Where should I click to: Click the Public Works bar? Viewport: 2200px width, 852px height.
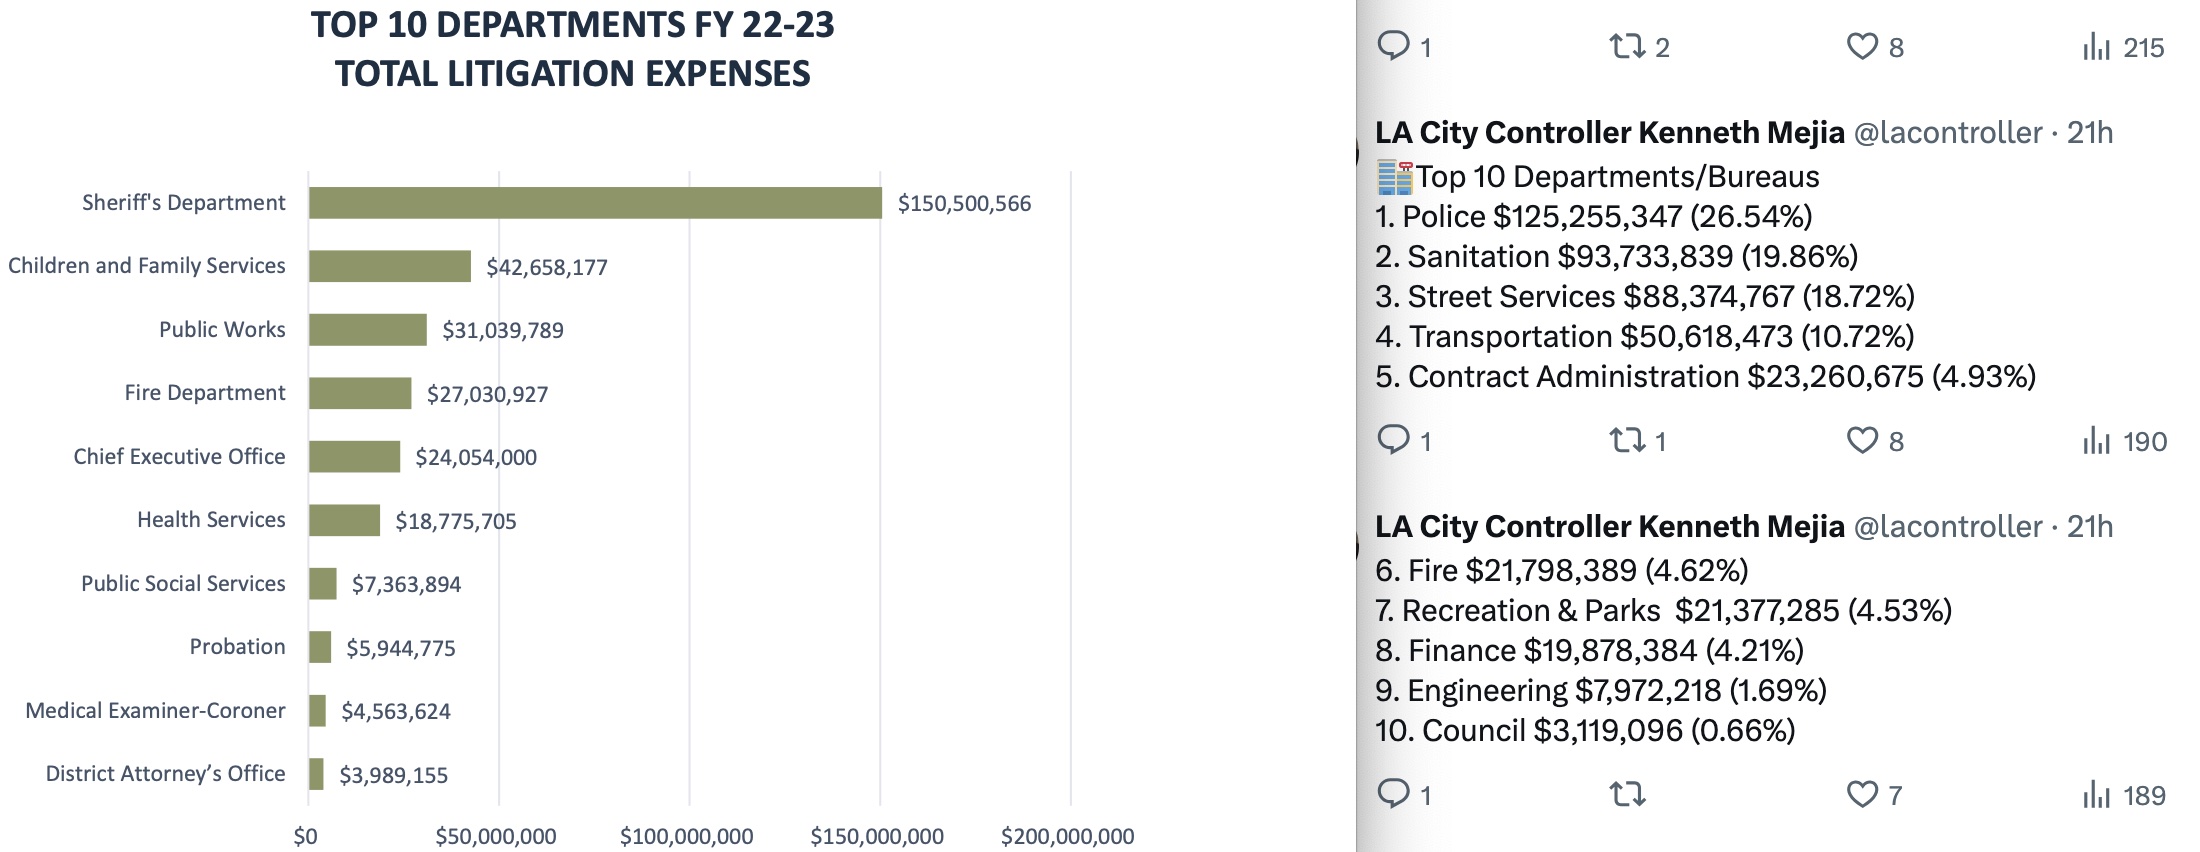pos(368,330)
